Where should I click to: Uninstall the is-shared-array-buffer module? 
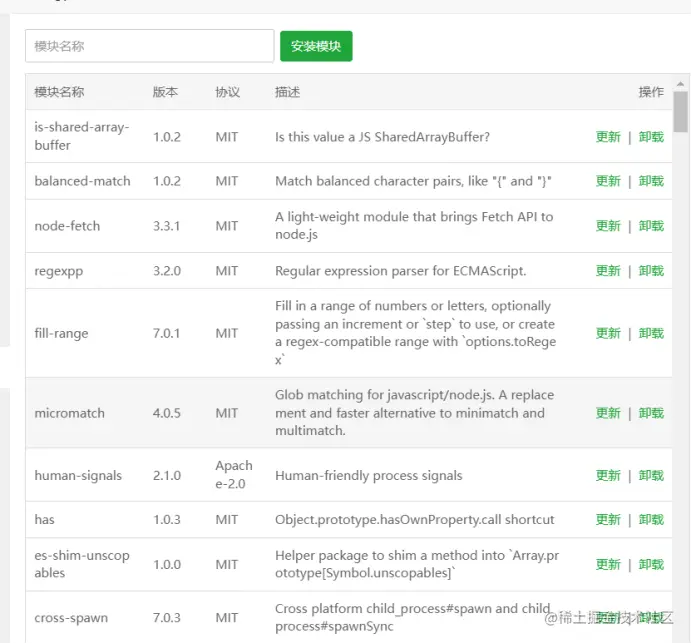tap(651, 137)
